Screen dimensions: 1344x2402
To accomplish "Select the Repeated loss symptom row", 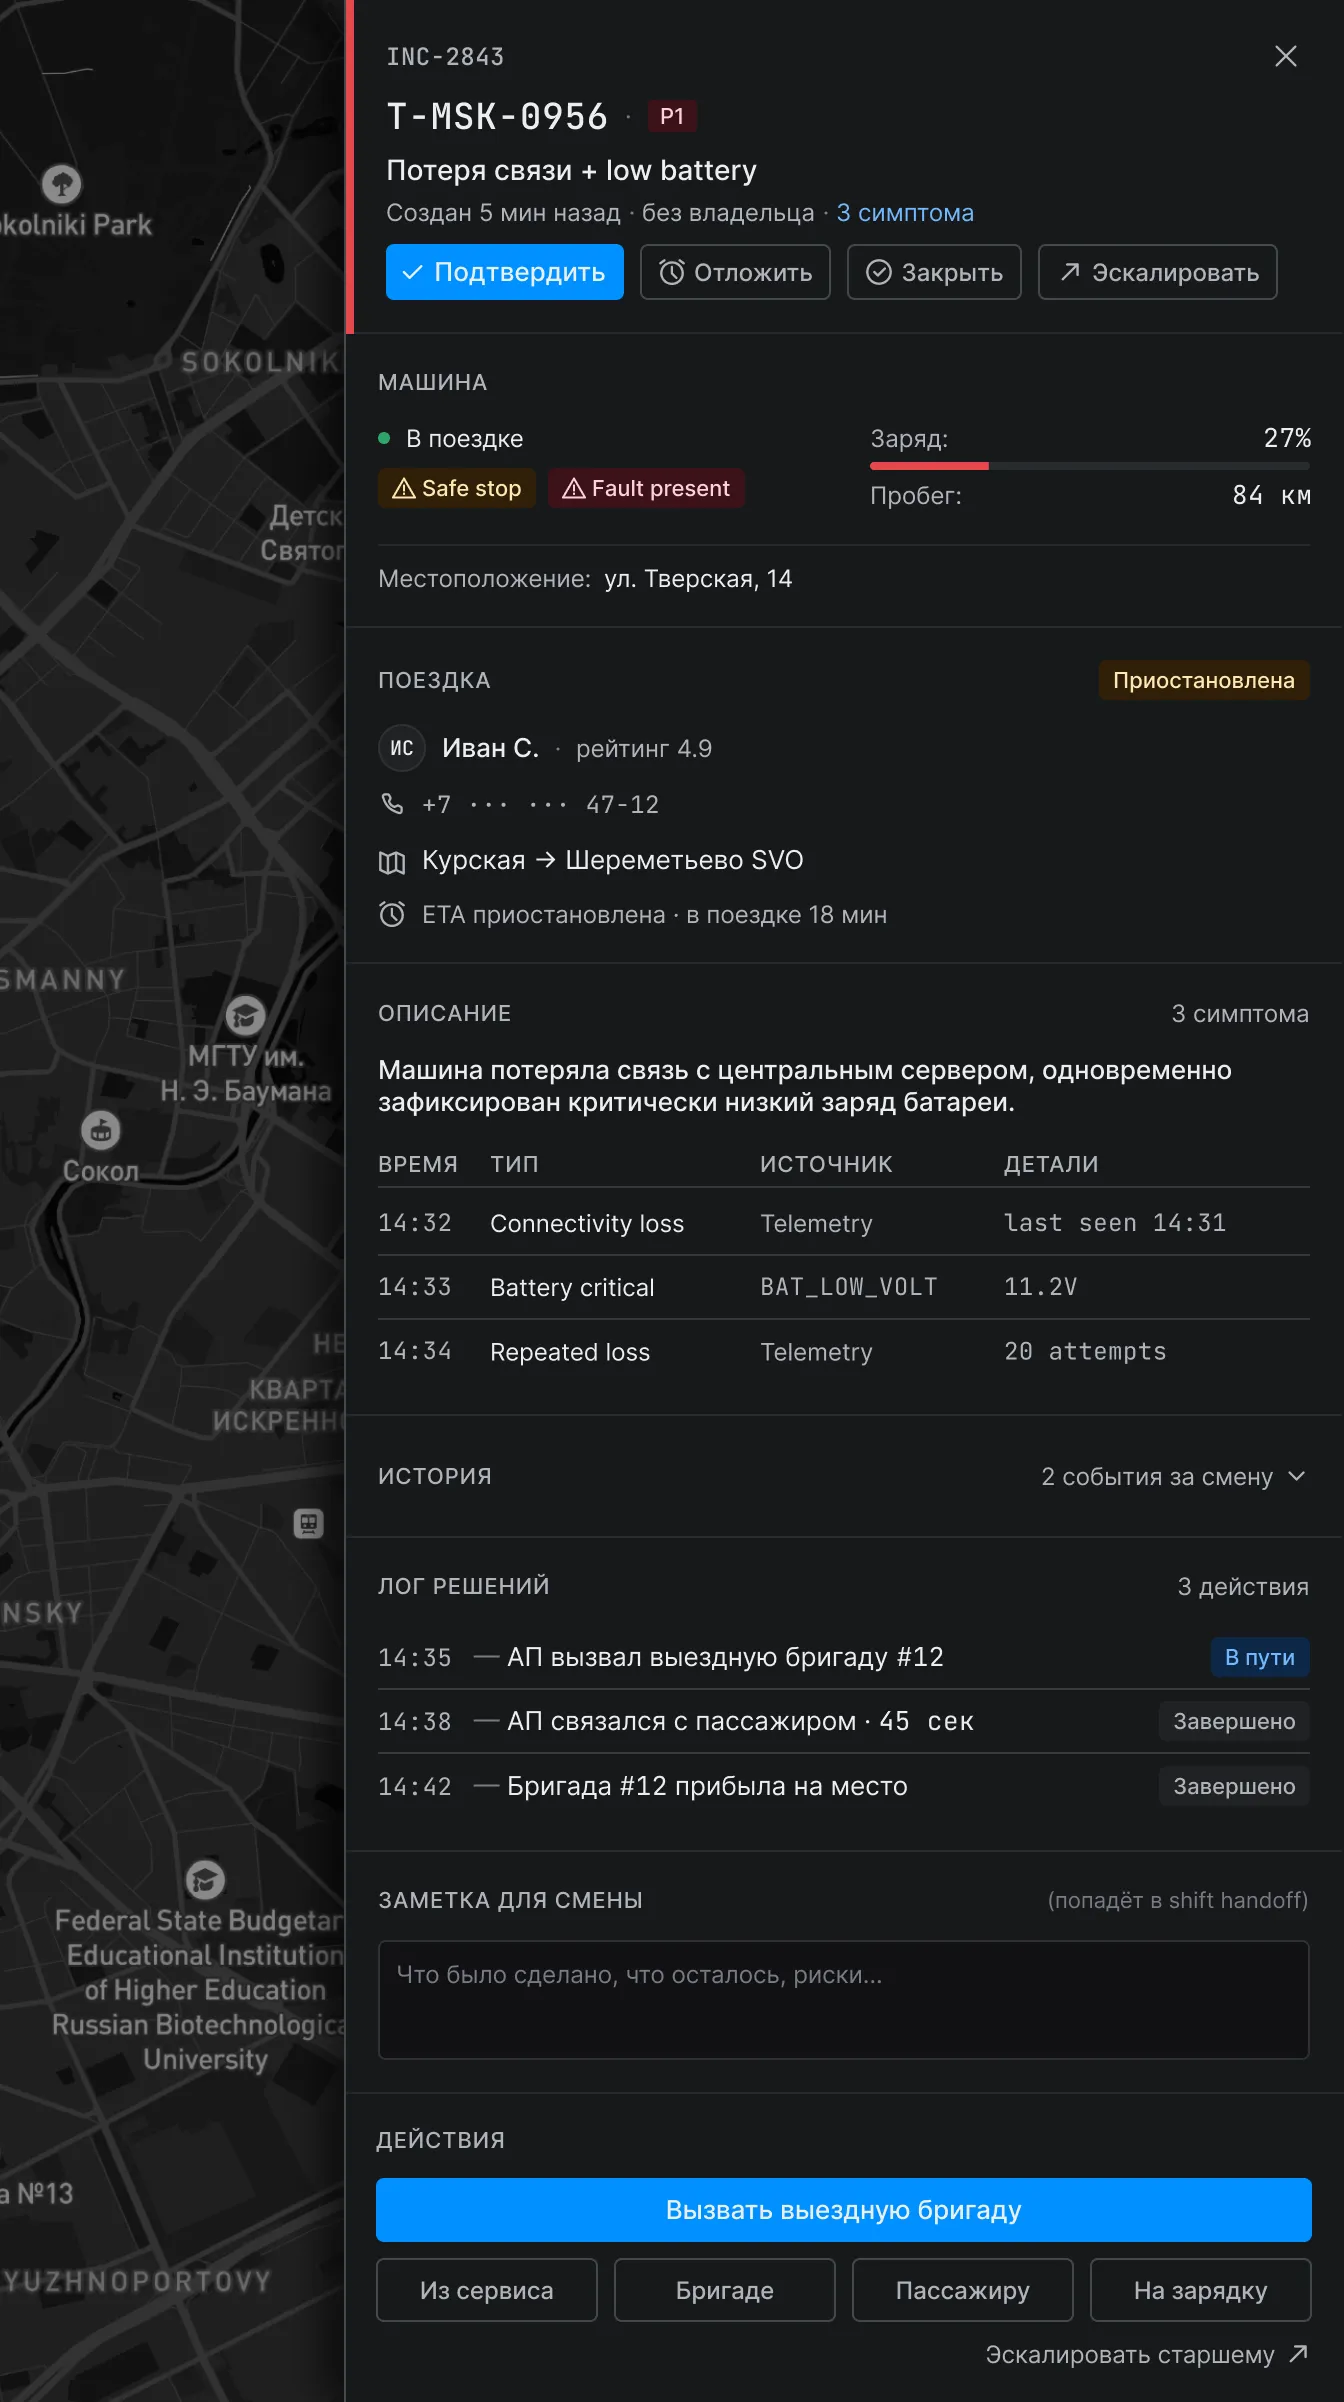I will coord(844,1352).
